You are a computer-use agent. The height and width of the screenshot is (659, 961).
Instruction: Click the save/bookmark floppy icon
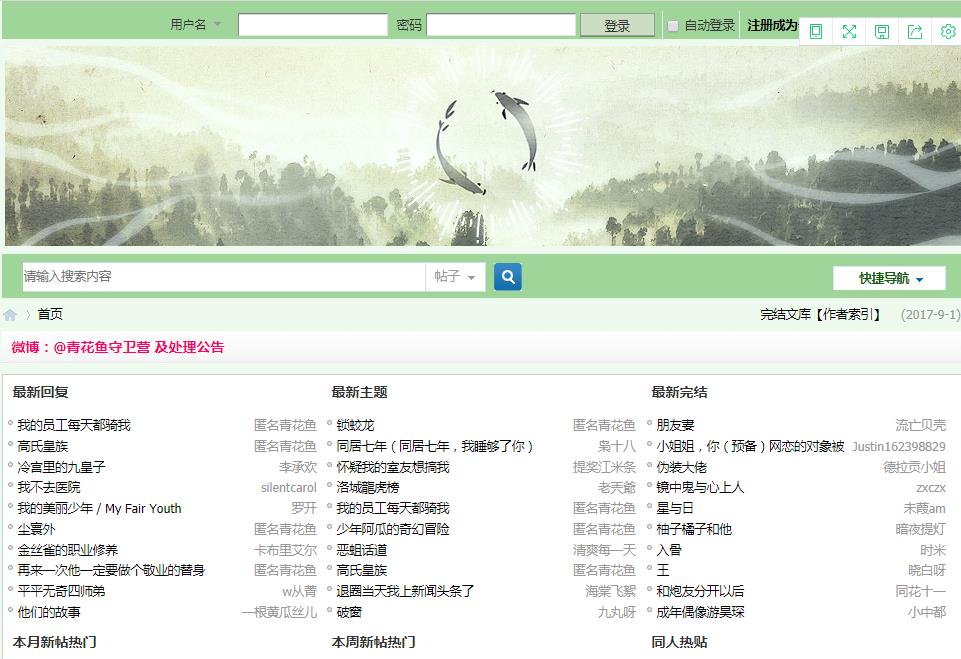point(881,31)
